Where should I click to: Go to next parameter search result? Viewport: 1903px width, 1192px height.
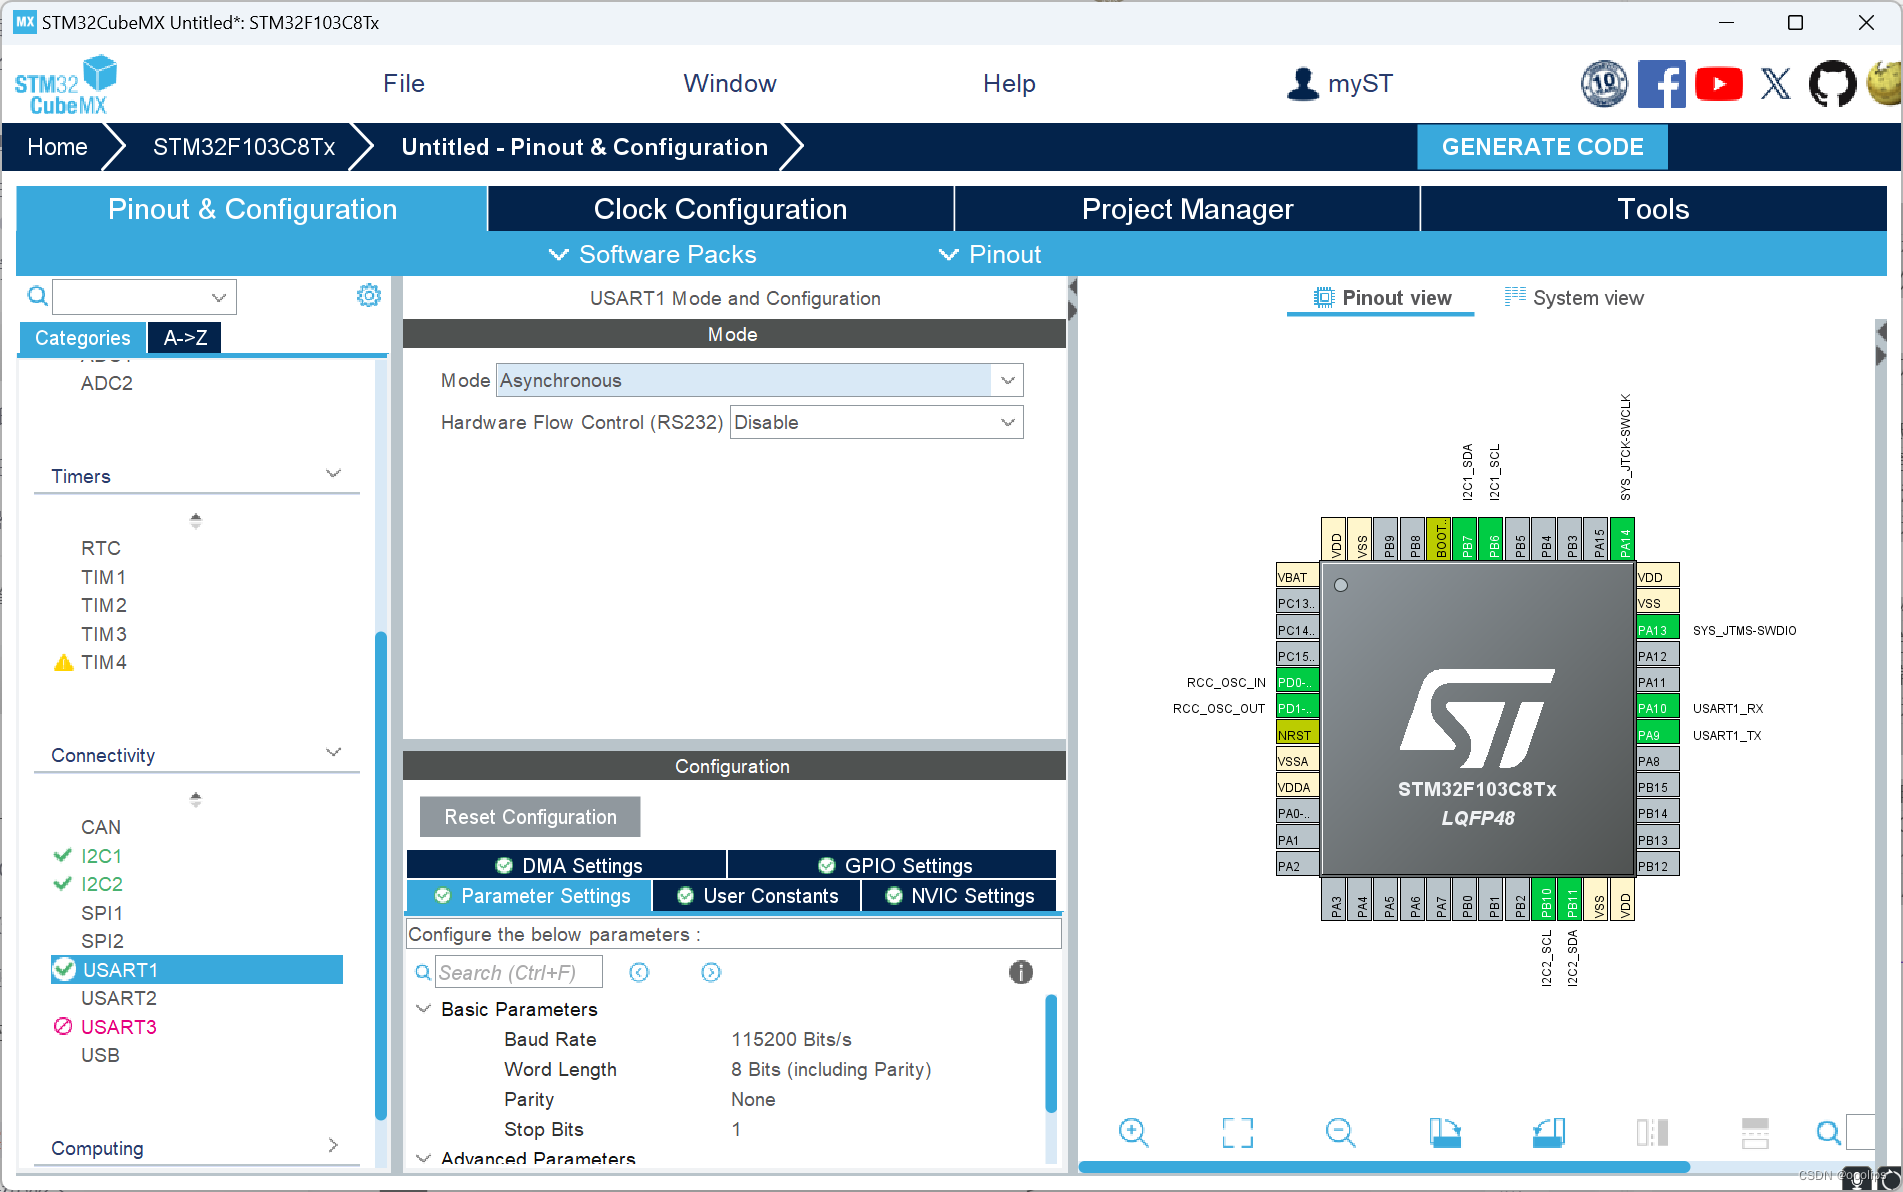click(x=711, y=972)
